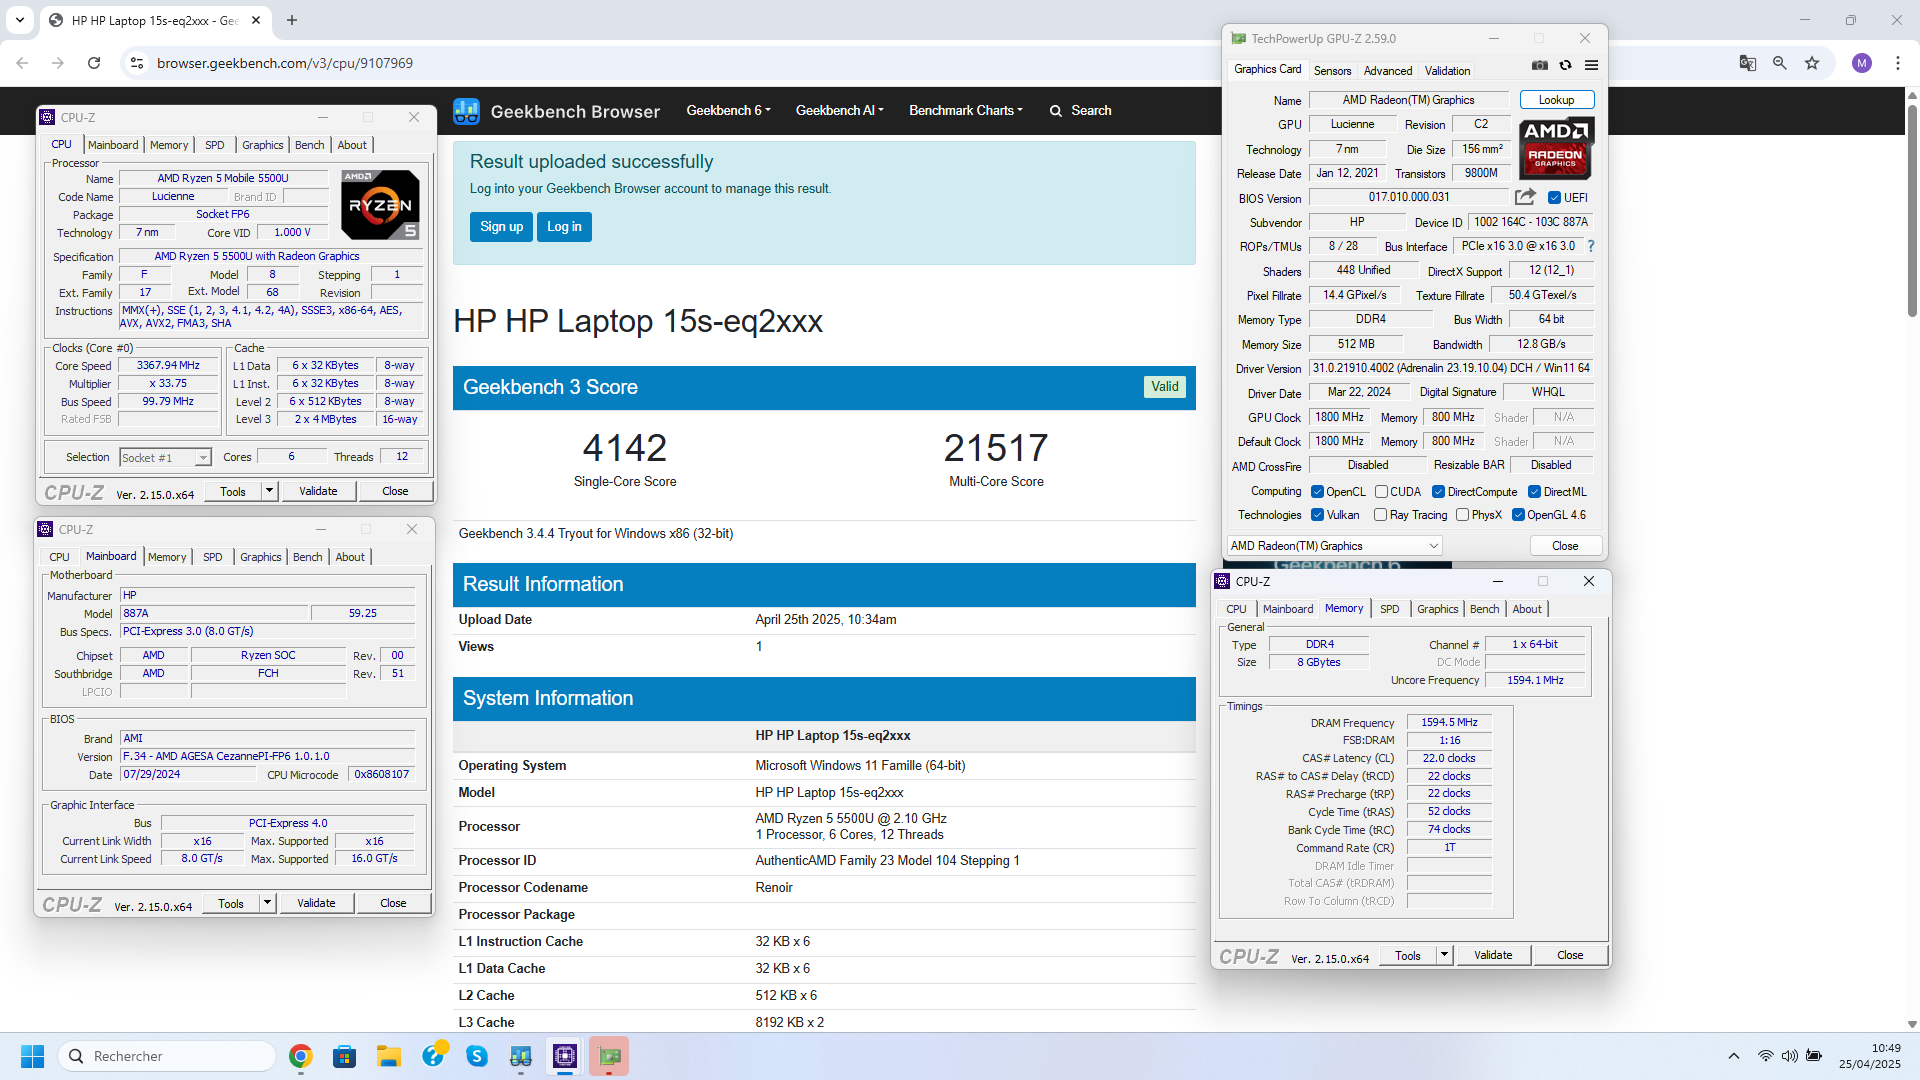
Task: Open Windows Start menu
Action: pyautogui.click(x=32, y=1056)
